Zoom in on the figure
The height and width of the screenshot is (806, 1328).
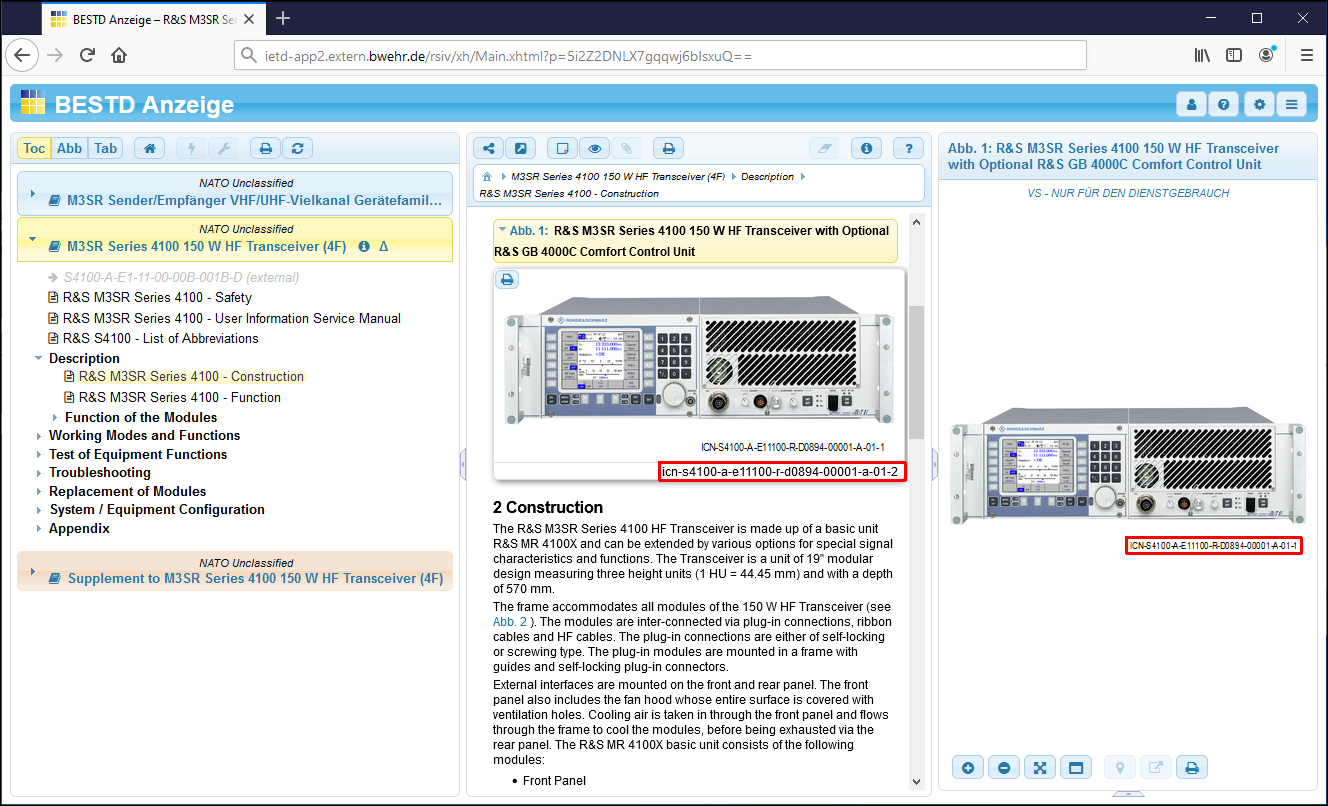pos(968,768)
